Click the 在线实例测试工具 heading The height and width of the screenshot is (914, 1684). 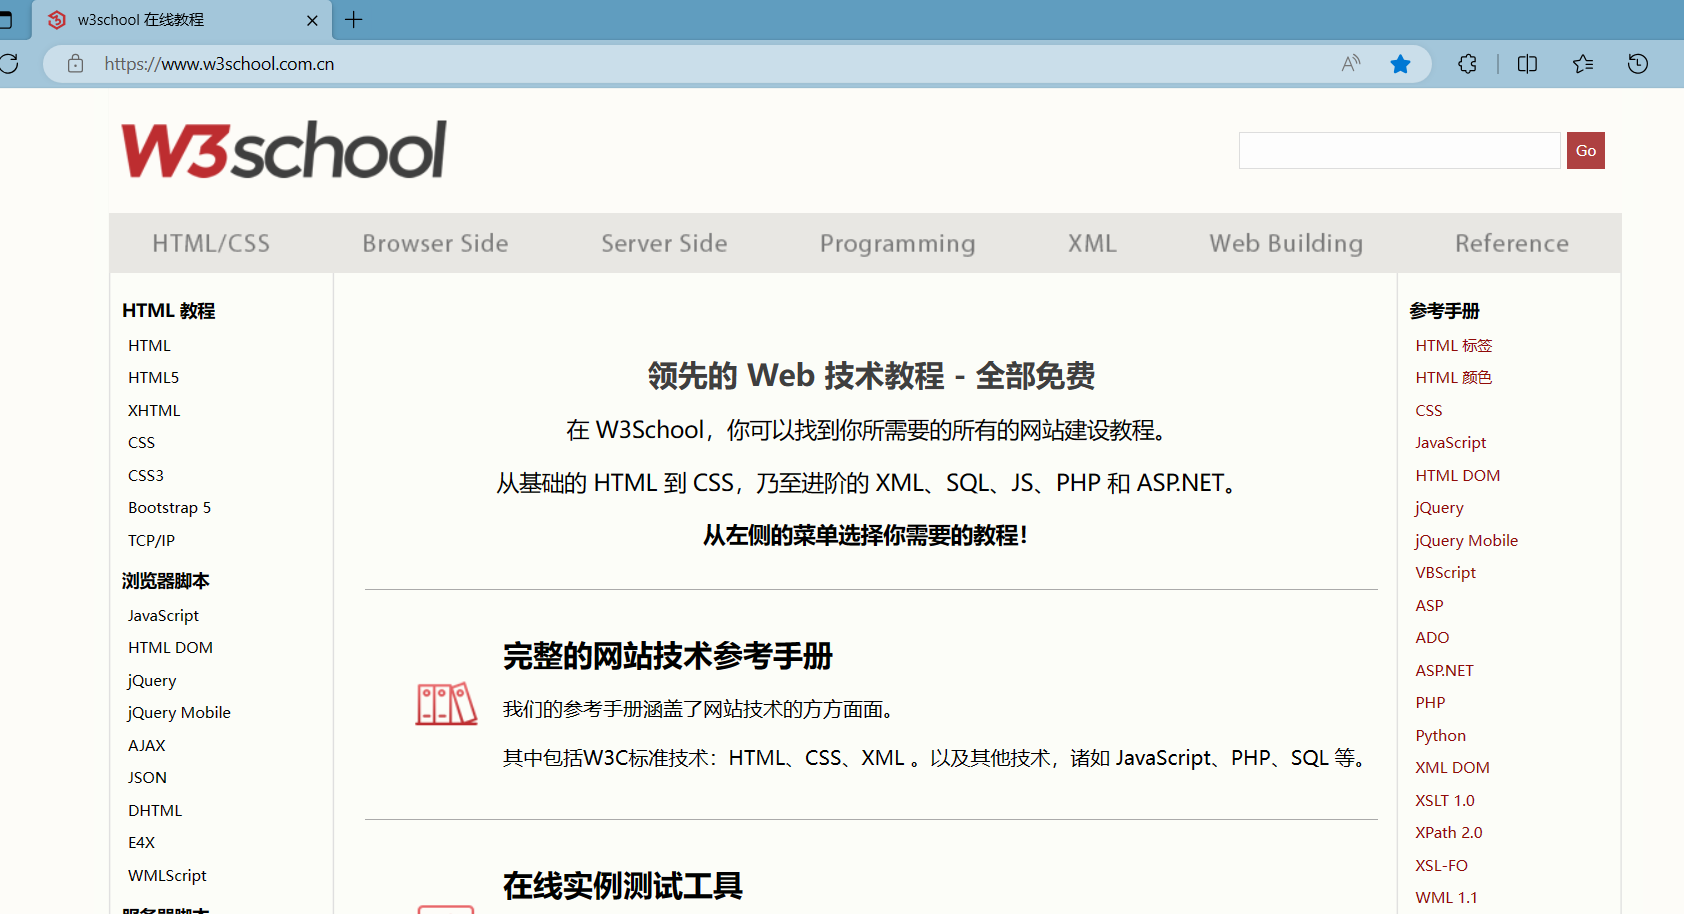(622, 886)
